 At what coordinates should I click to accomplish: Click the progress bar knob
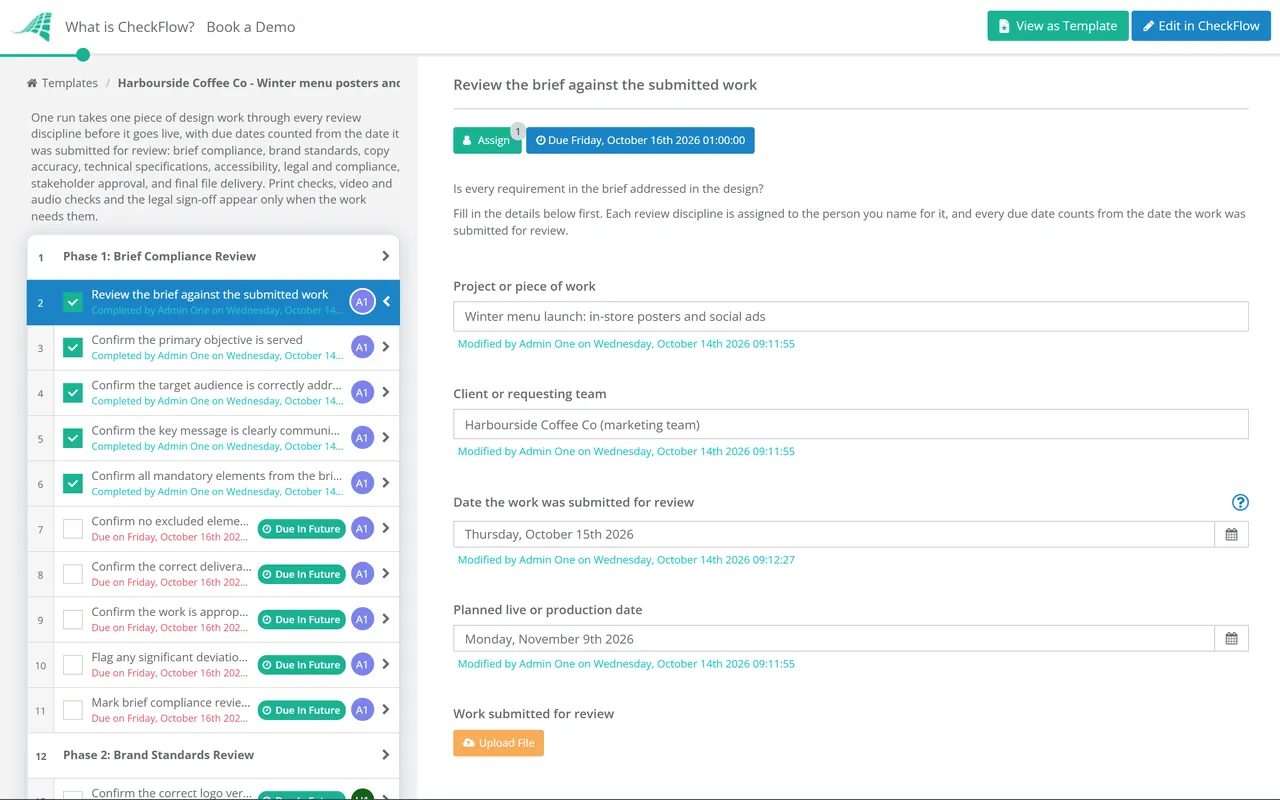83,55
